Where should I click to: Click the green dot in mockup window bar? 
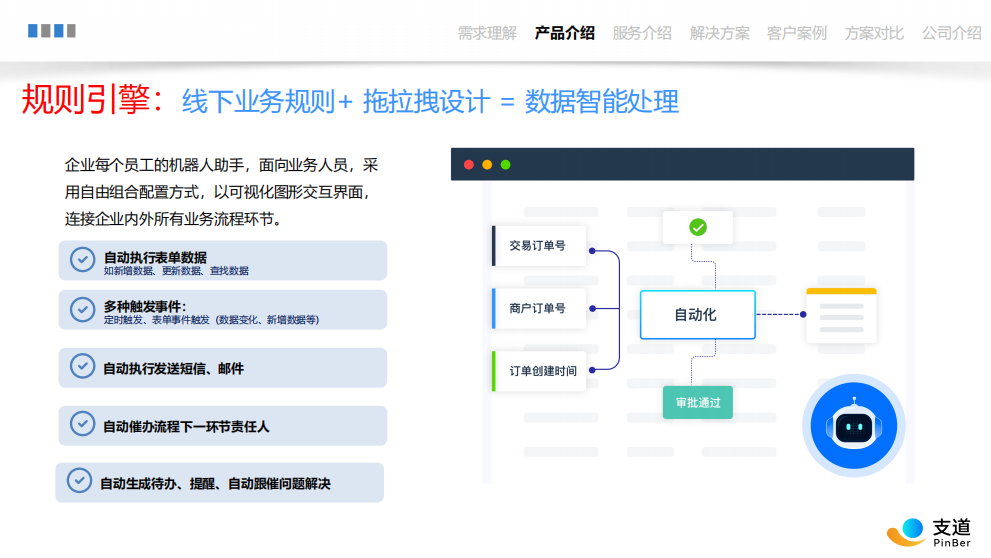pyautogui.click(x=505, y=164)
